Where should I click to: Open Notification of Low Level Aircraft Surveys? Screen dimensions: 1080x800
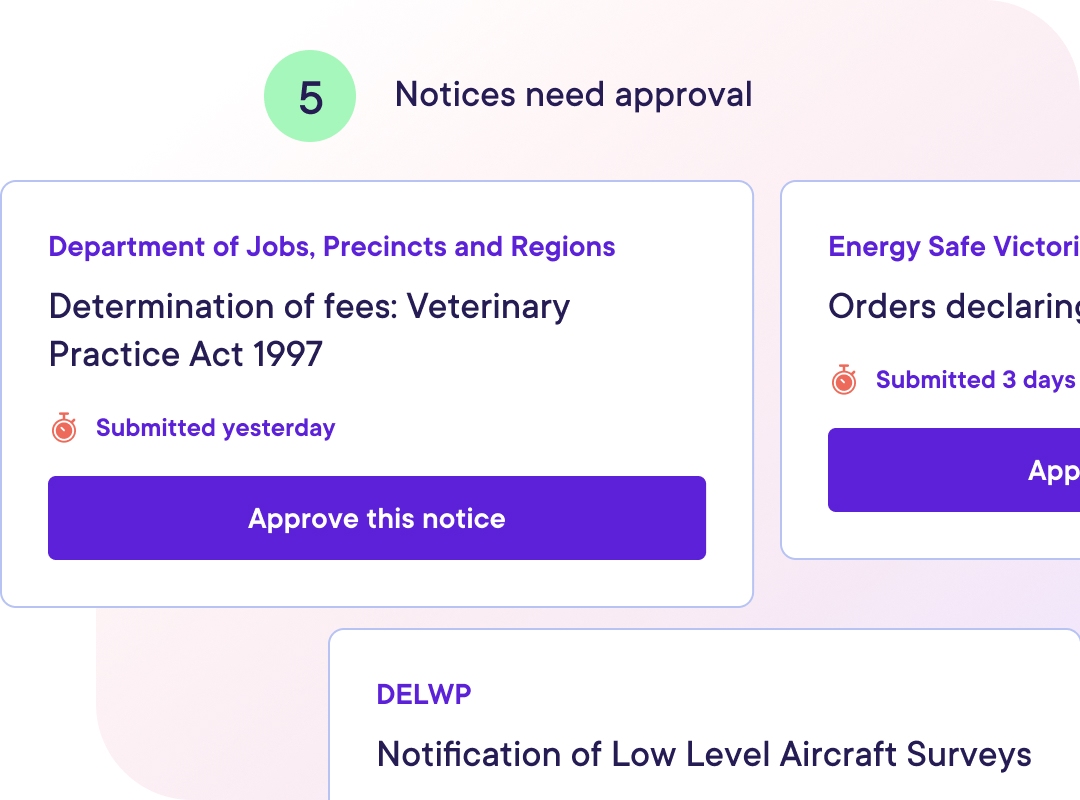coord(703,754)
